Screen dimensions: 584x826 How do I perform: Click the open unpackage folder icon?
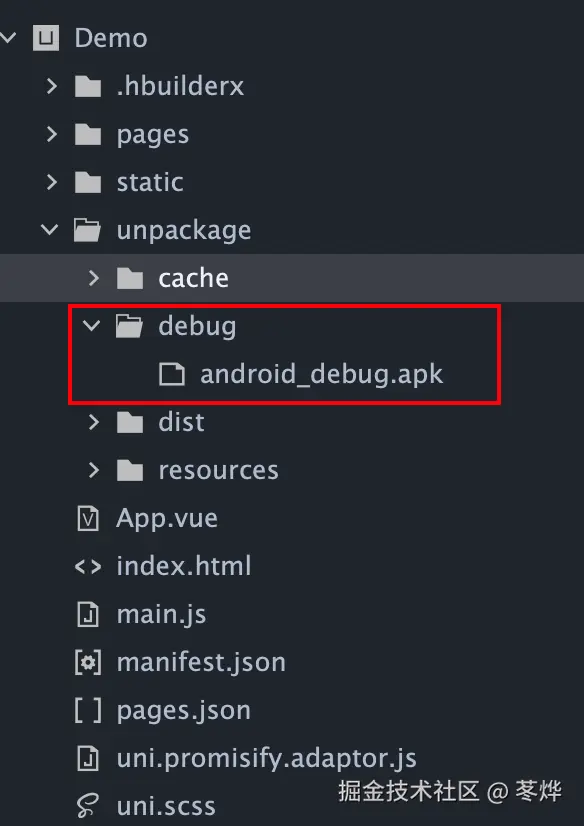point(87,231)
